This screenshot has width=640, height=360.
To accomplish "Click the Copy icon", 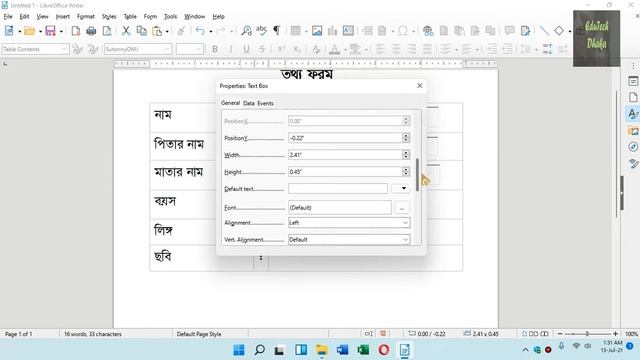I will pos(142,31).
